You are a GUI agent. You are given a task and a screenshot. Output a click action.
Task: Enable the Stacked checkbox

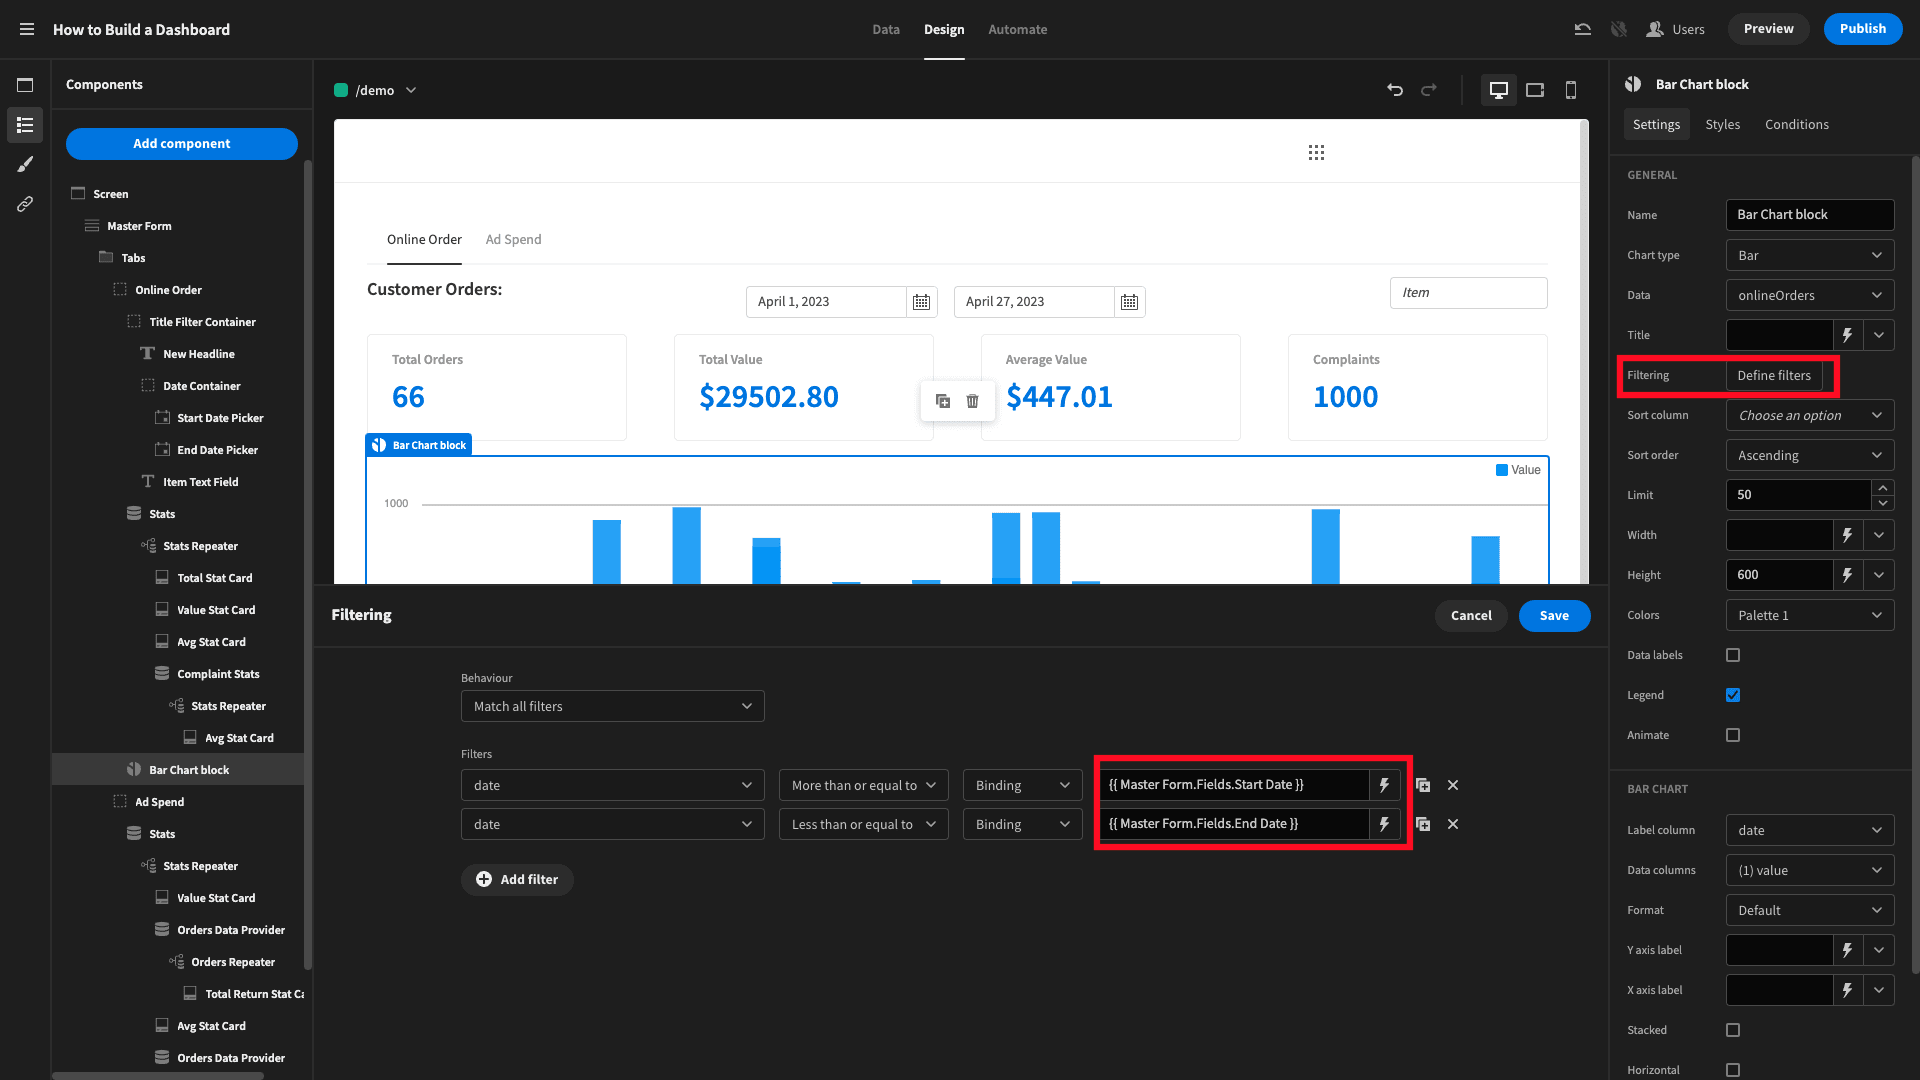click(x=1733, y=1030)
